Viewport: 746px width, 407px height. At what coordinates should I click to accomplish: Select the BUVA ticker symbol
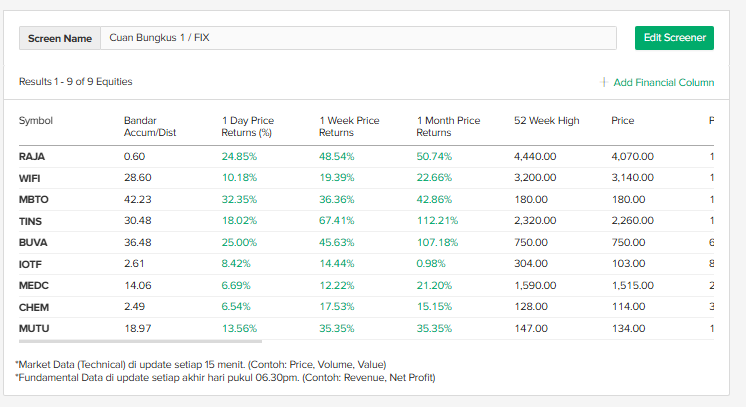click(33, 242)
